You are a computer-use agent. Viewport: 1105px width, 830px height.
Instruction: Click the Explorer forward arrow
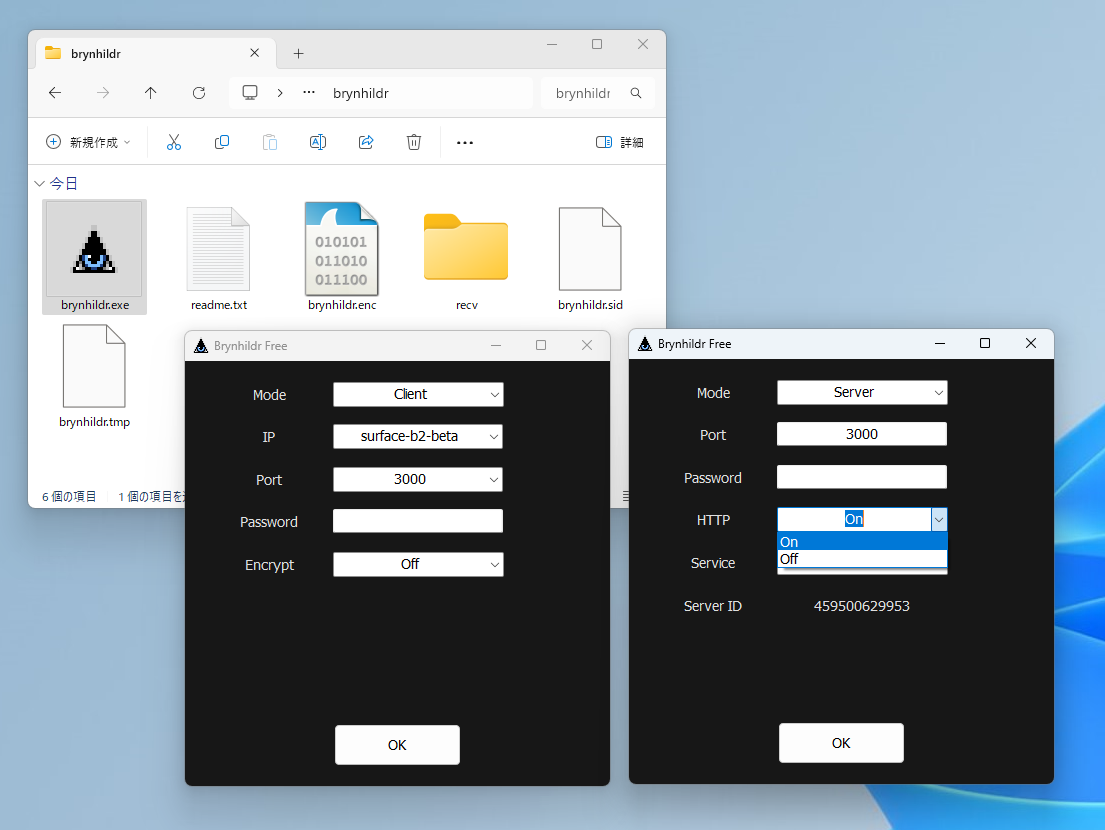tap(103, 93)
